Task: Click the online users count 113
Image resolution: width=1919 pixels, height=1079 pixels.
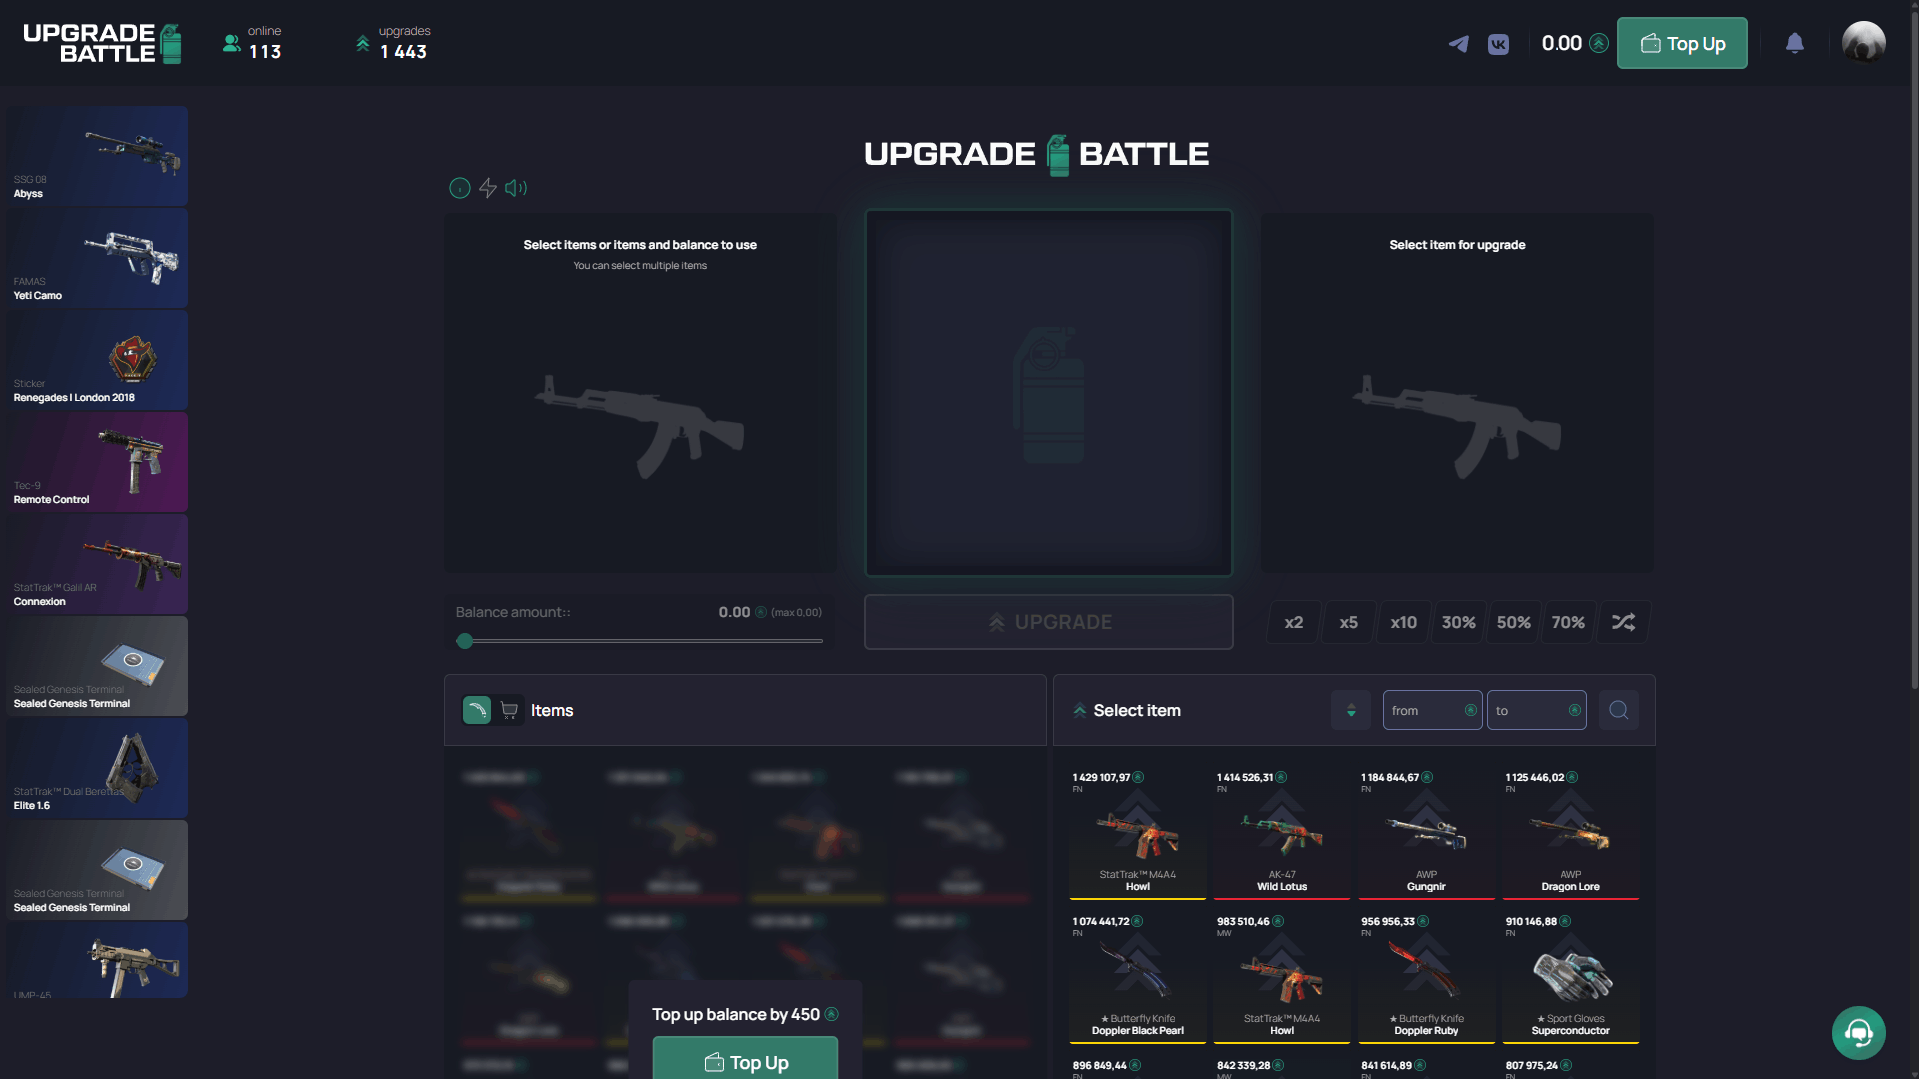Action: (265, 52)
